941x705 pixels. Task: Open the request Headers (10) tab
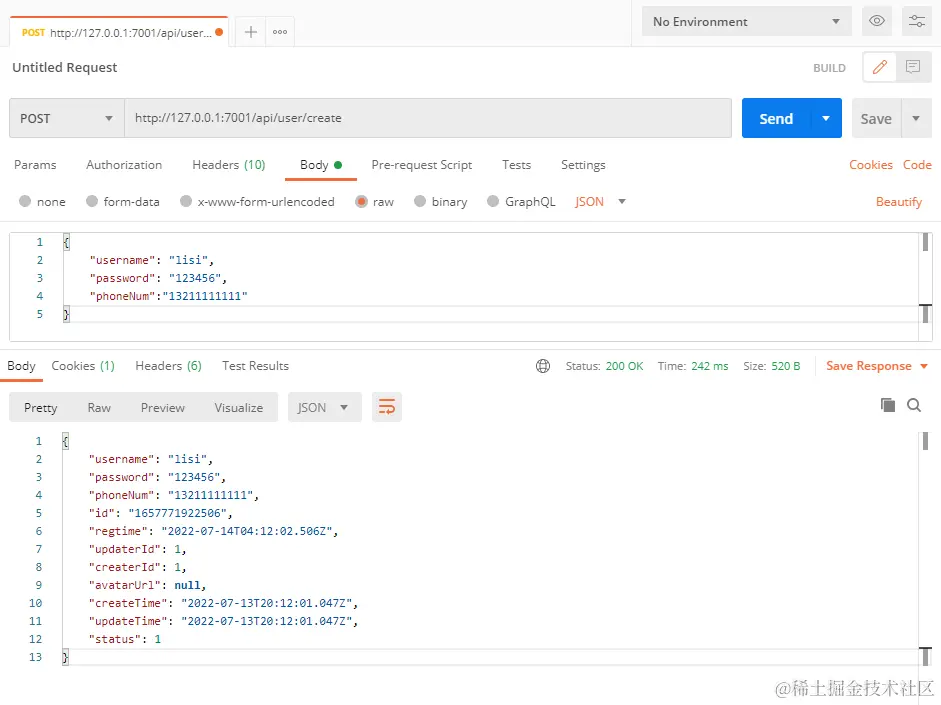(229, 165)
